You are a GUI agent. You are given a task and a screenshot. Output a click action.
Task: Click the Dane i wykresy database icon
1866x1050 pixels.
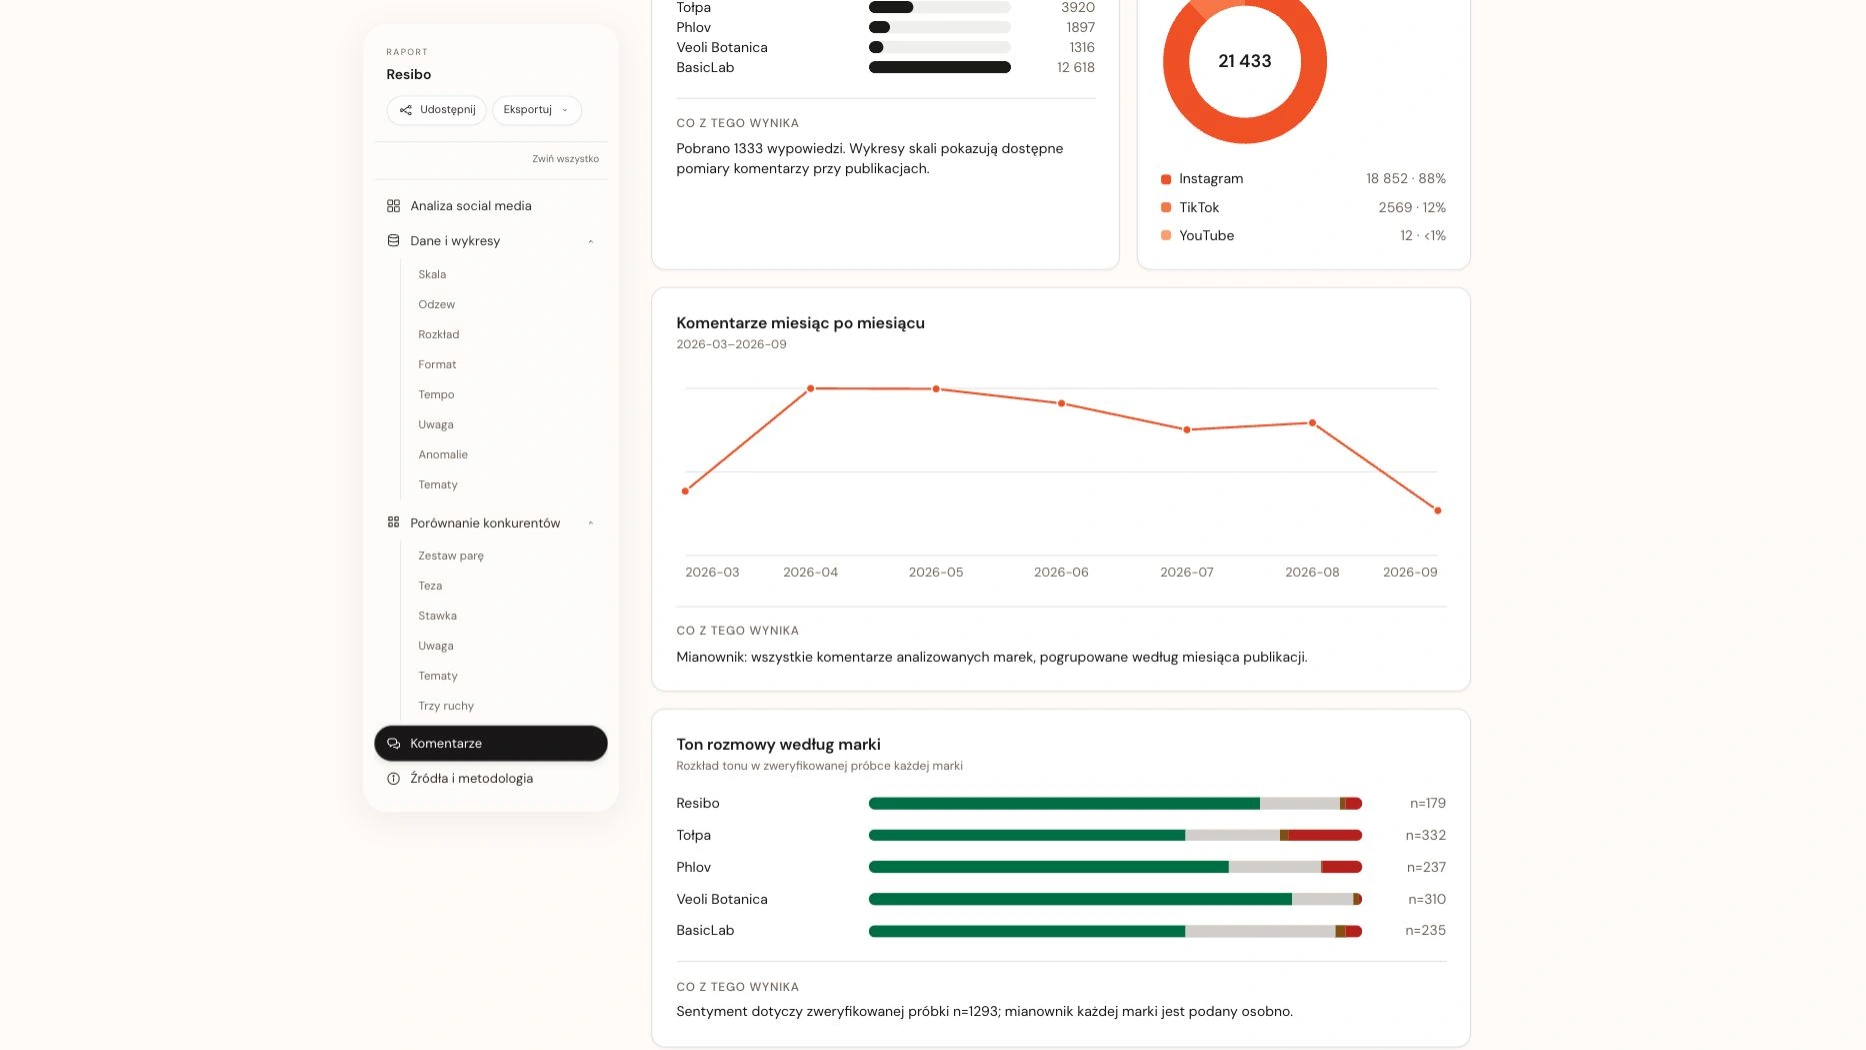click(393, 241)
